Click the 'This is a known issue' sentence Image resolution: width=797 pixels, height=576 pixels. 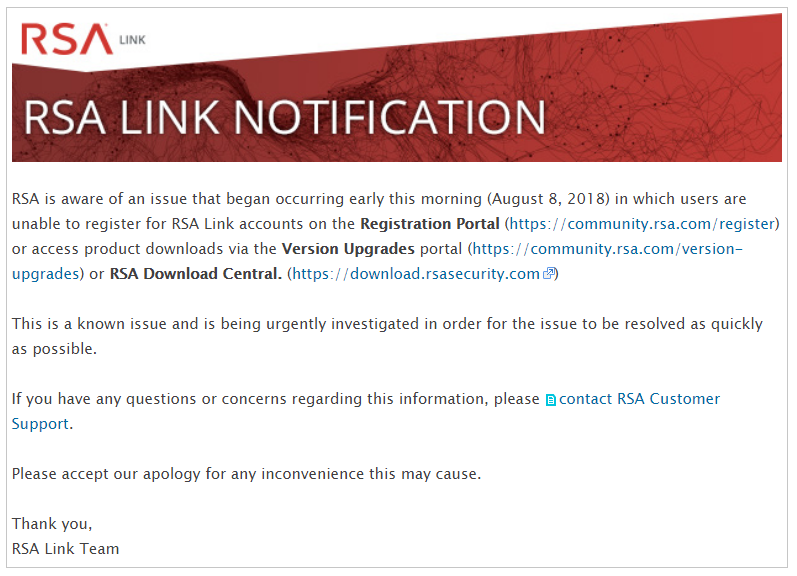pos(200,324)
